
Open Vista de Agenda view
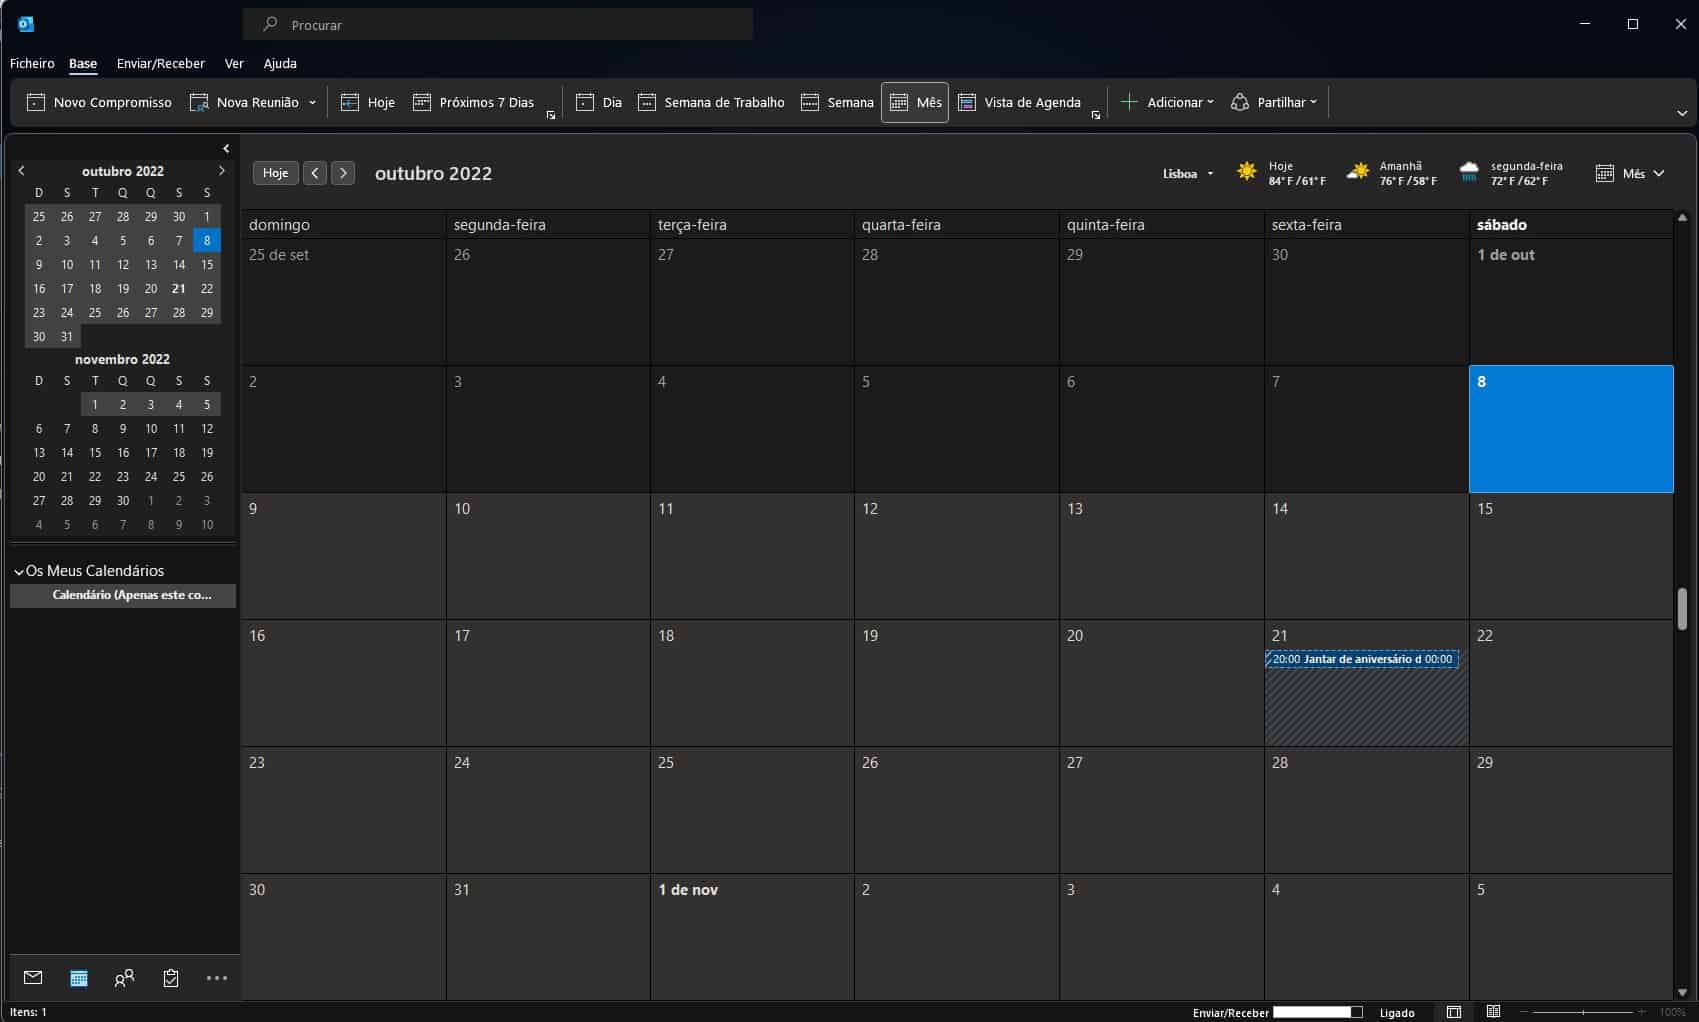click(1019, 102)
